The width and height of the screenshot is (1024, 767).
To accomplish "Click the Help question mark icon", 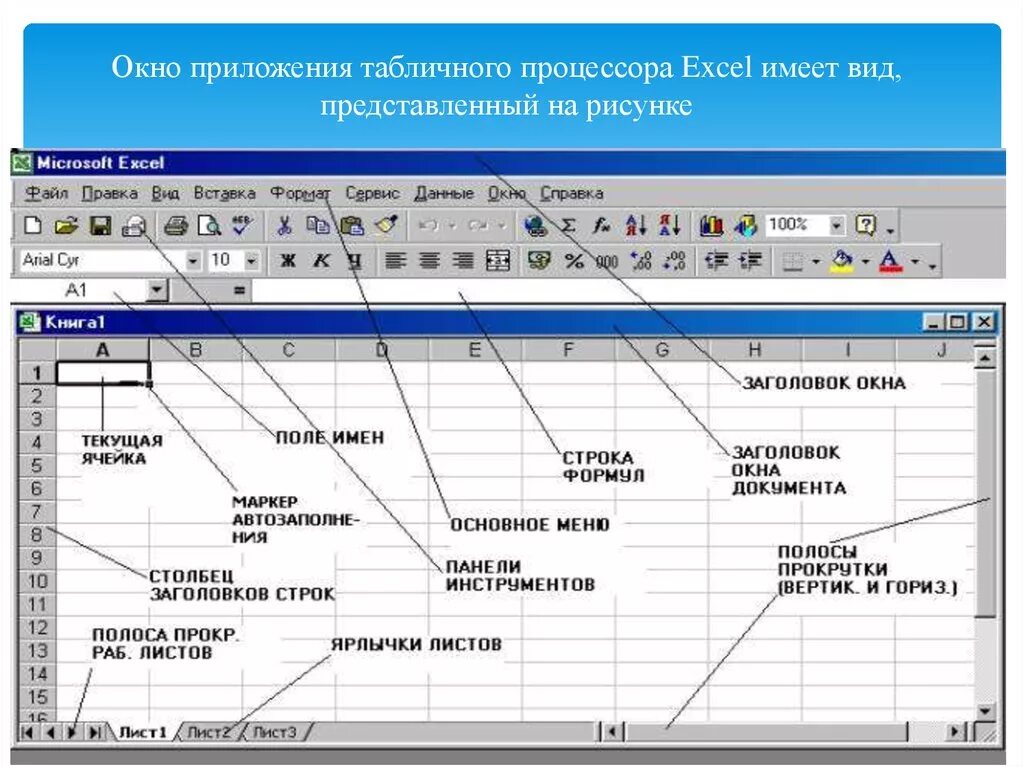I will [865, 225].
